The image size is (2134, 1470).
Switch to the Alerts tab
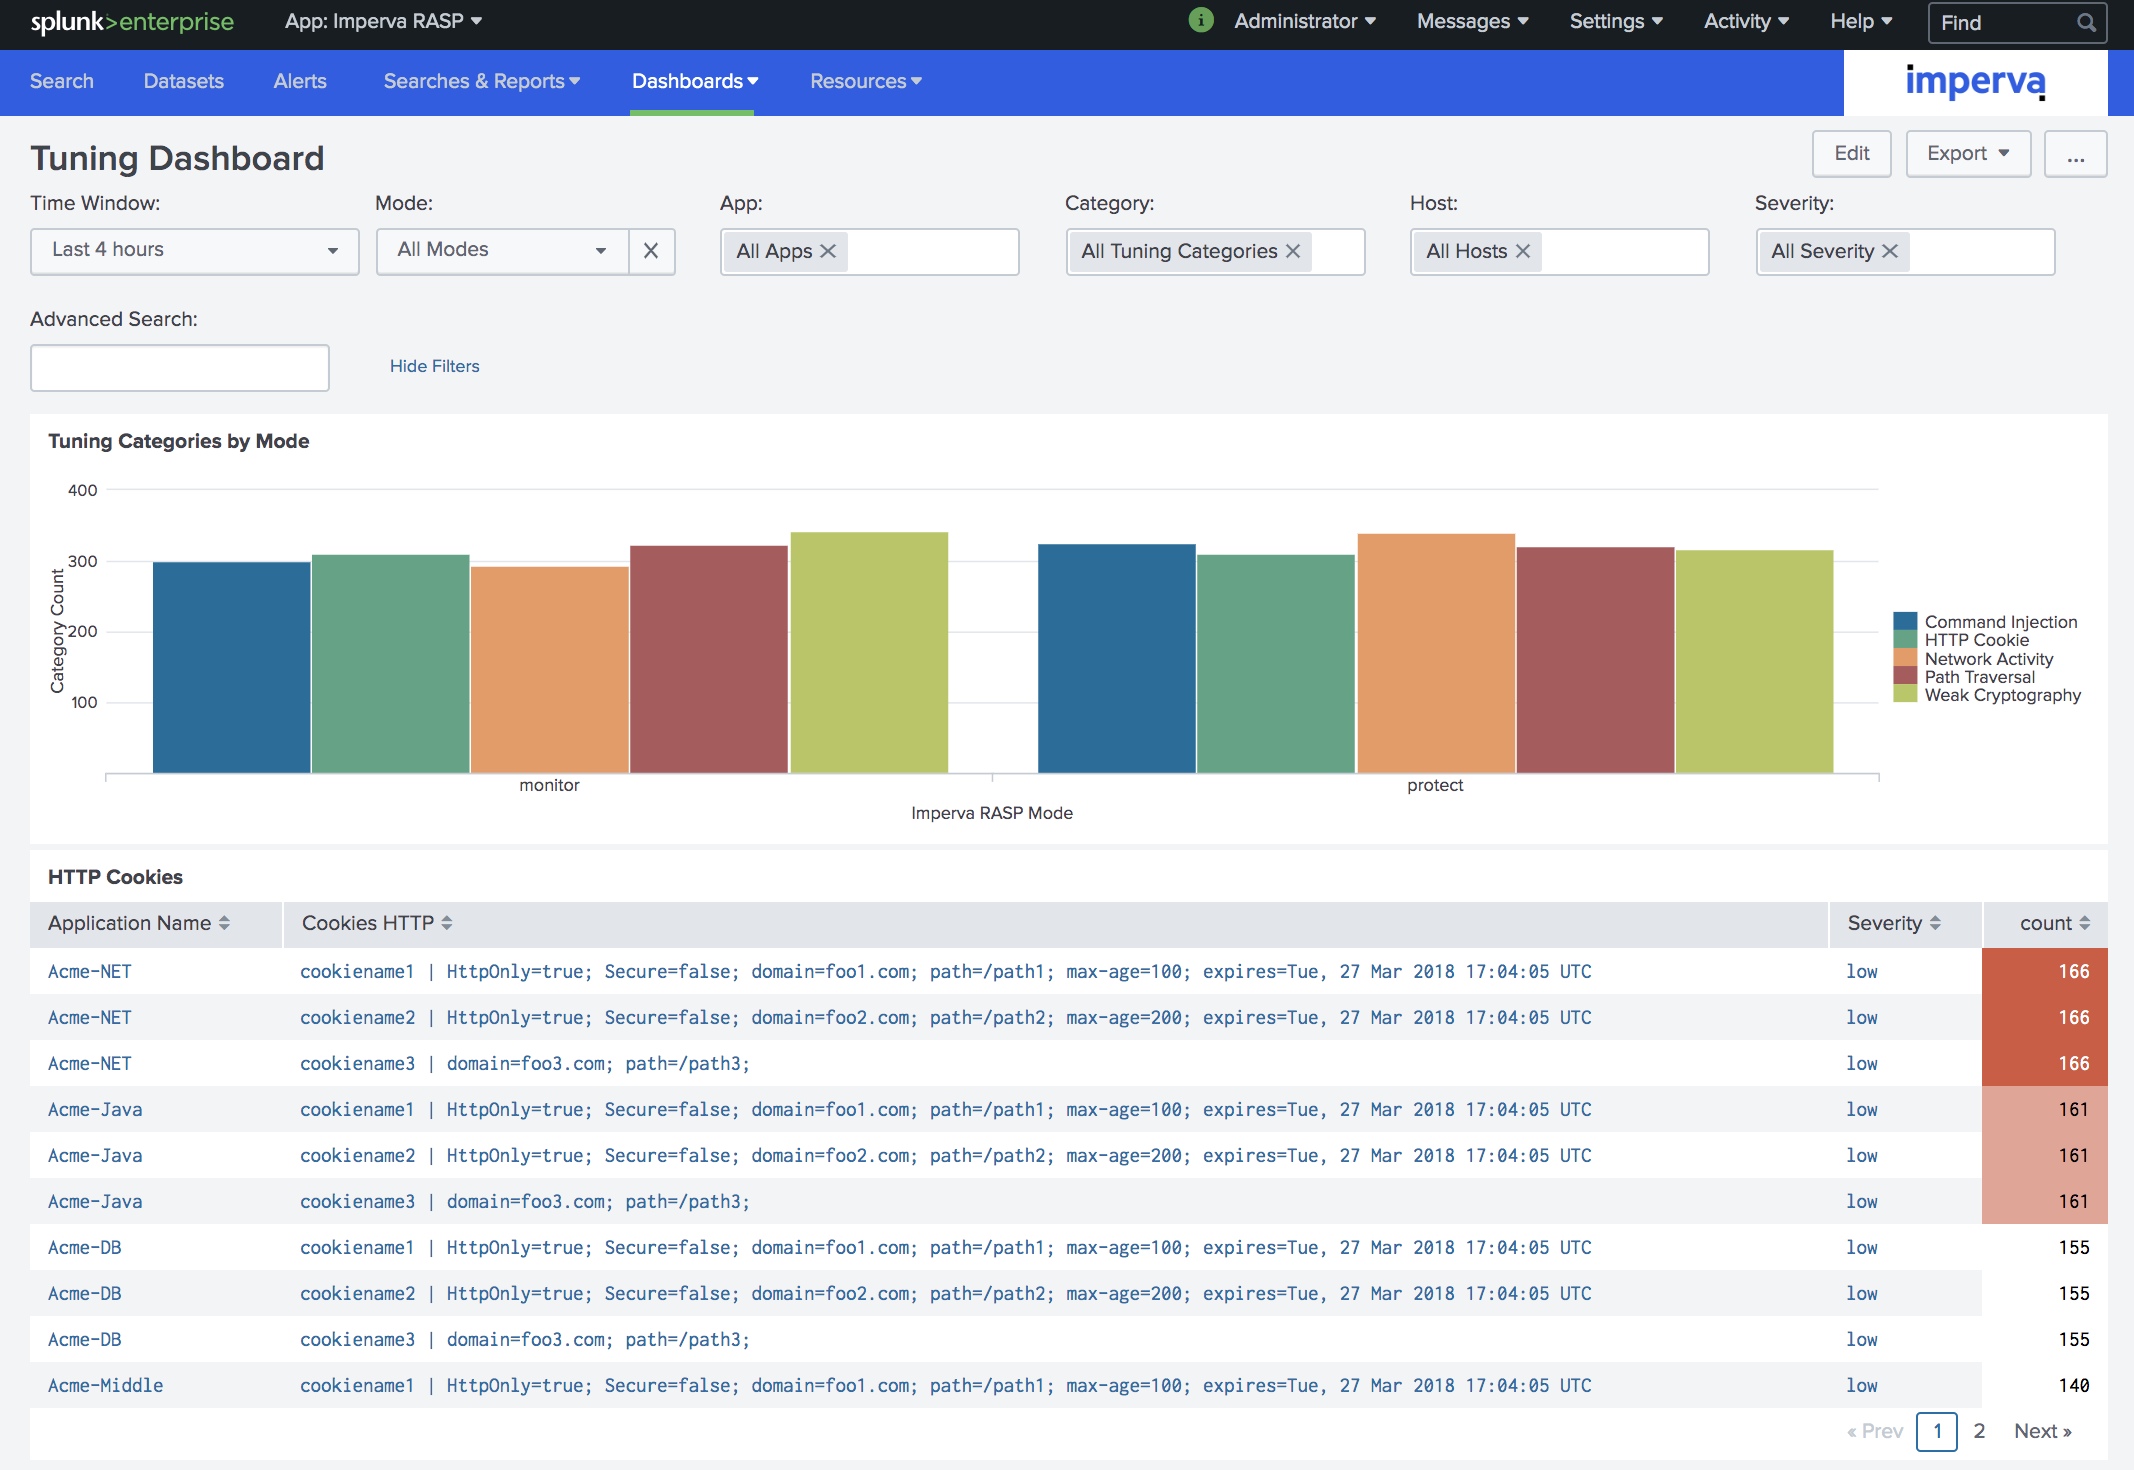click(x=299, y=81)
